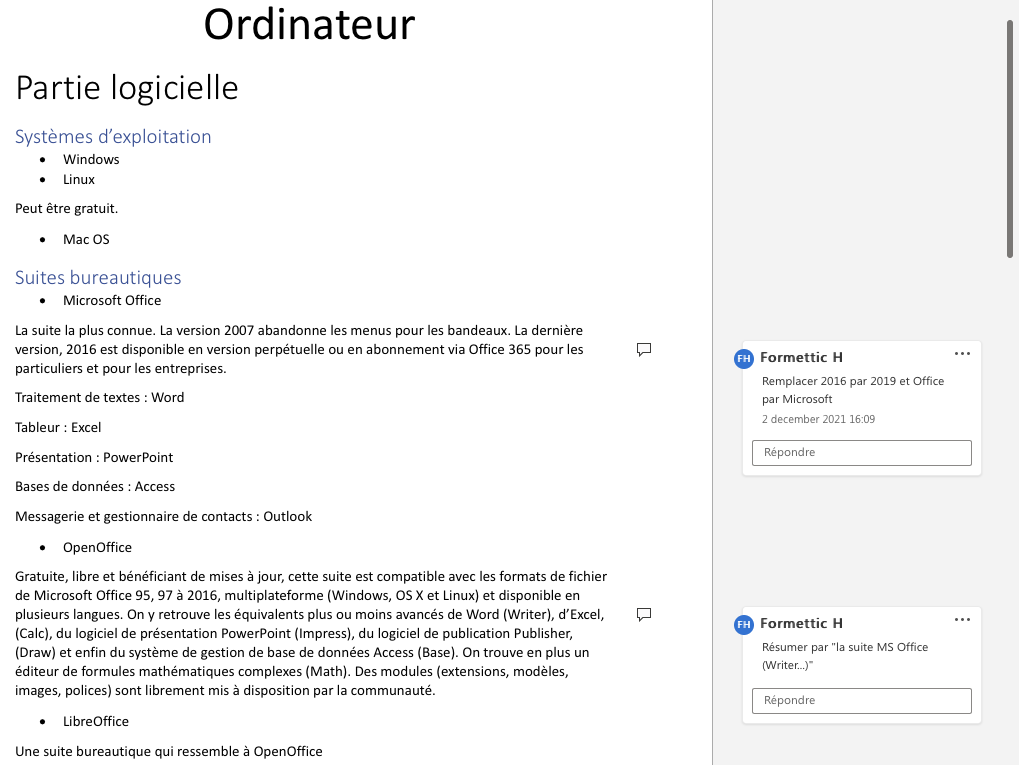Viewport: 1019px width, 765px height.
Task: Click author name 'Formettic H' on the 'Remplacer 2016' comment
Action: click(x=801, y=357)
